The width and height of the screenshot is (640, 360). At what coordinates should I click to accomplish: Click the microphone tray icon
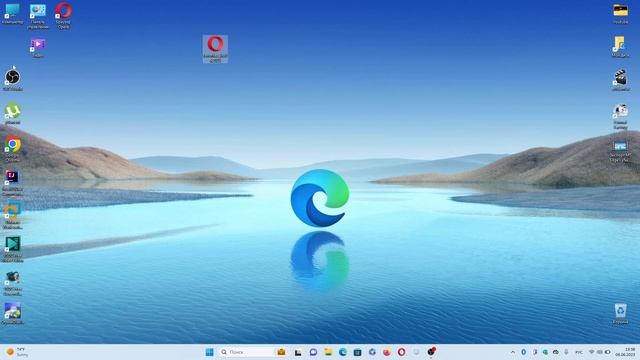(566, 352)
